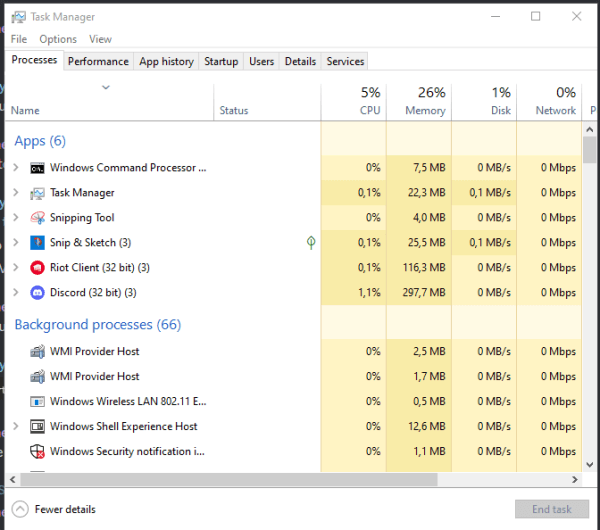Sort by the Disk column header

(x=484, y=102)
